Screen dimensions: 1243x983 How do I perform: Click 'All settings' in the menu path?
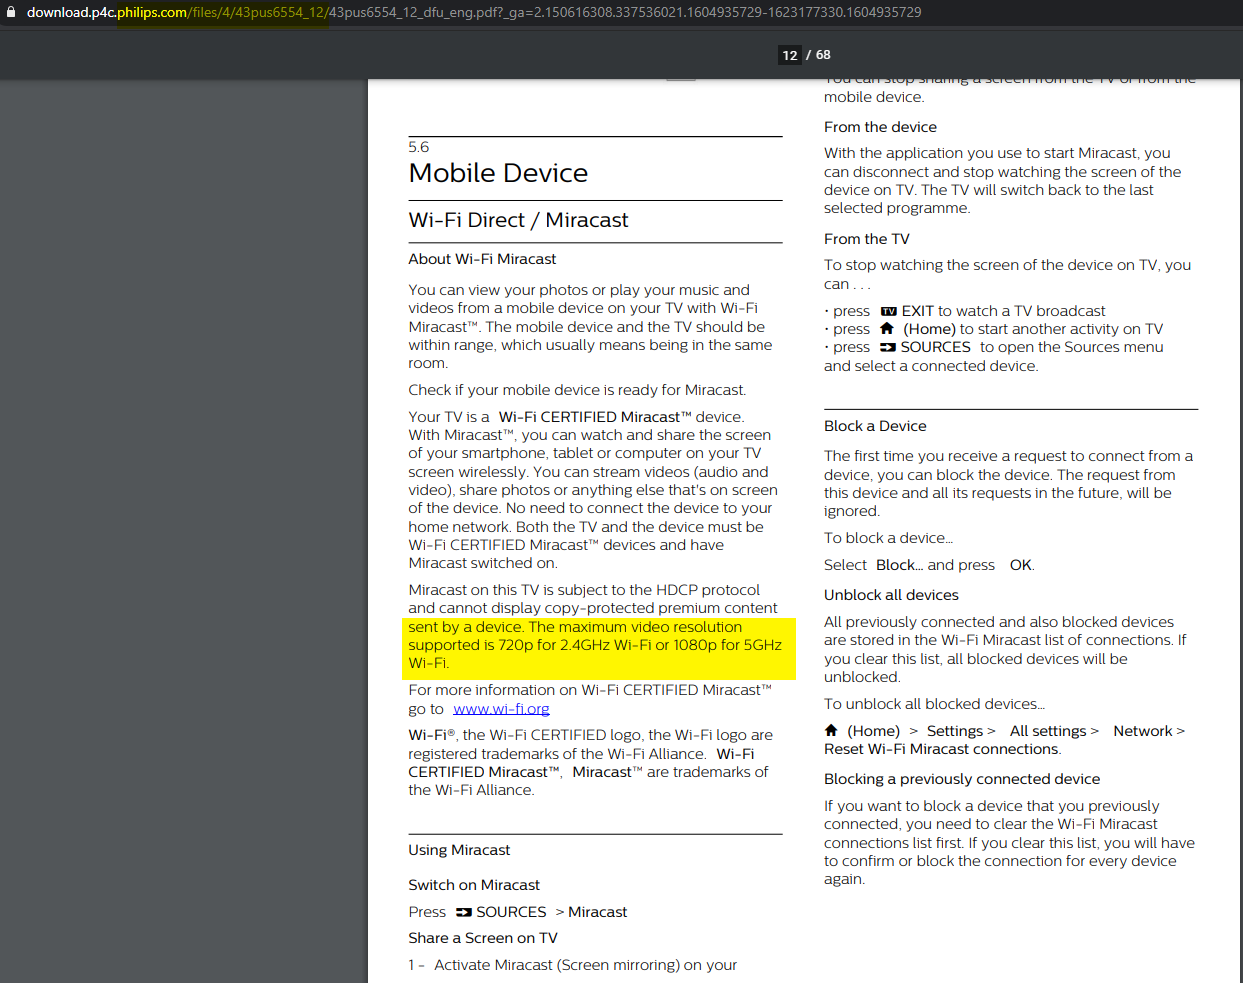[x=1048, y=731]
